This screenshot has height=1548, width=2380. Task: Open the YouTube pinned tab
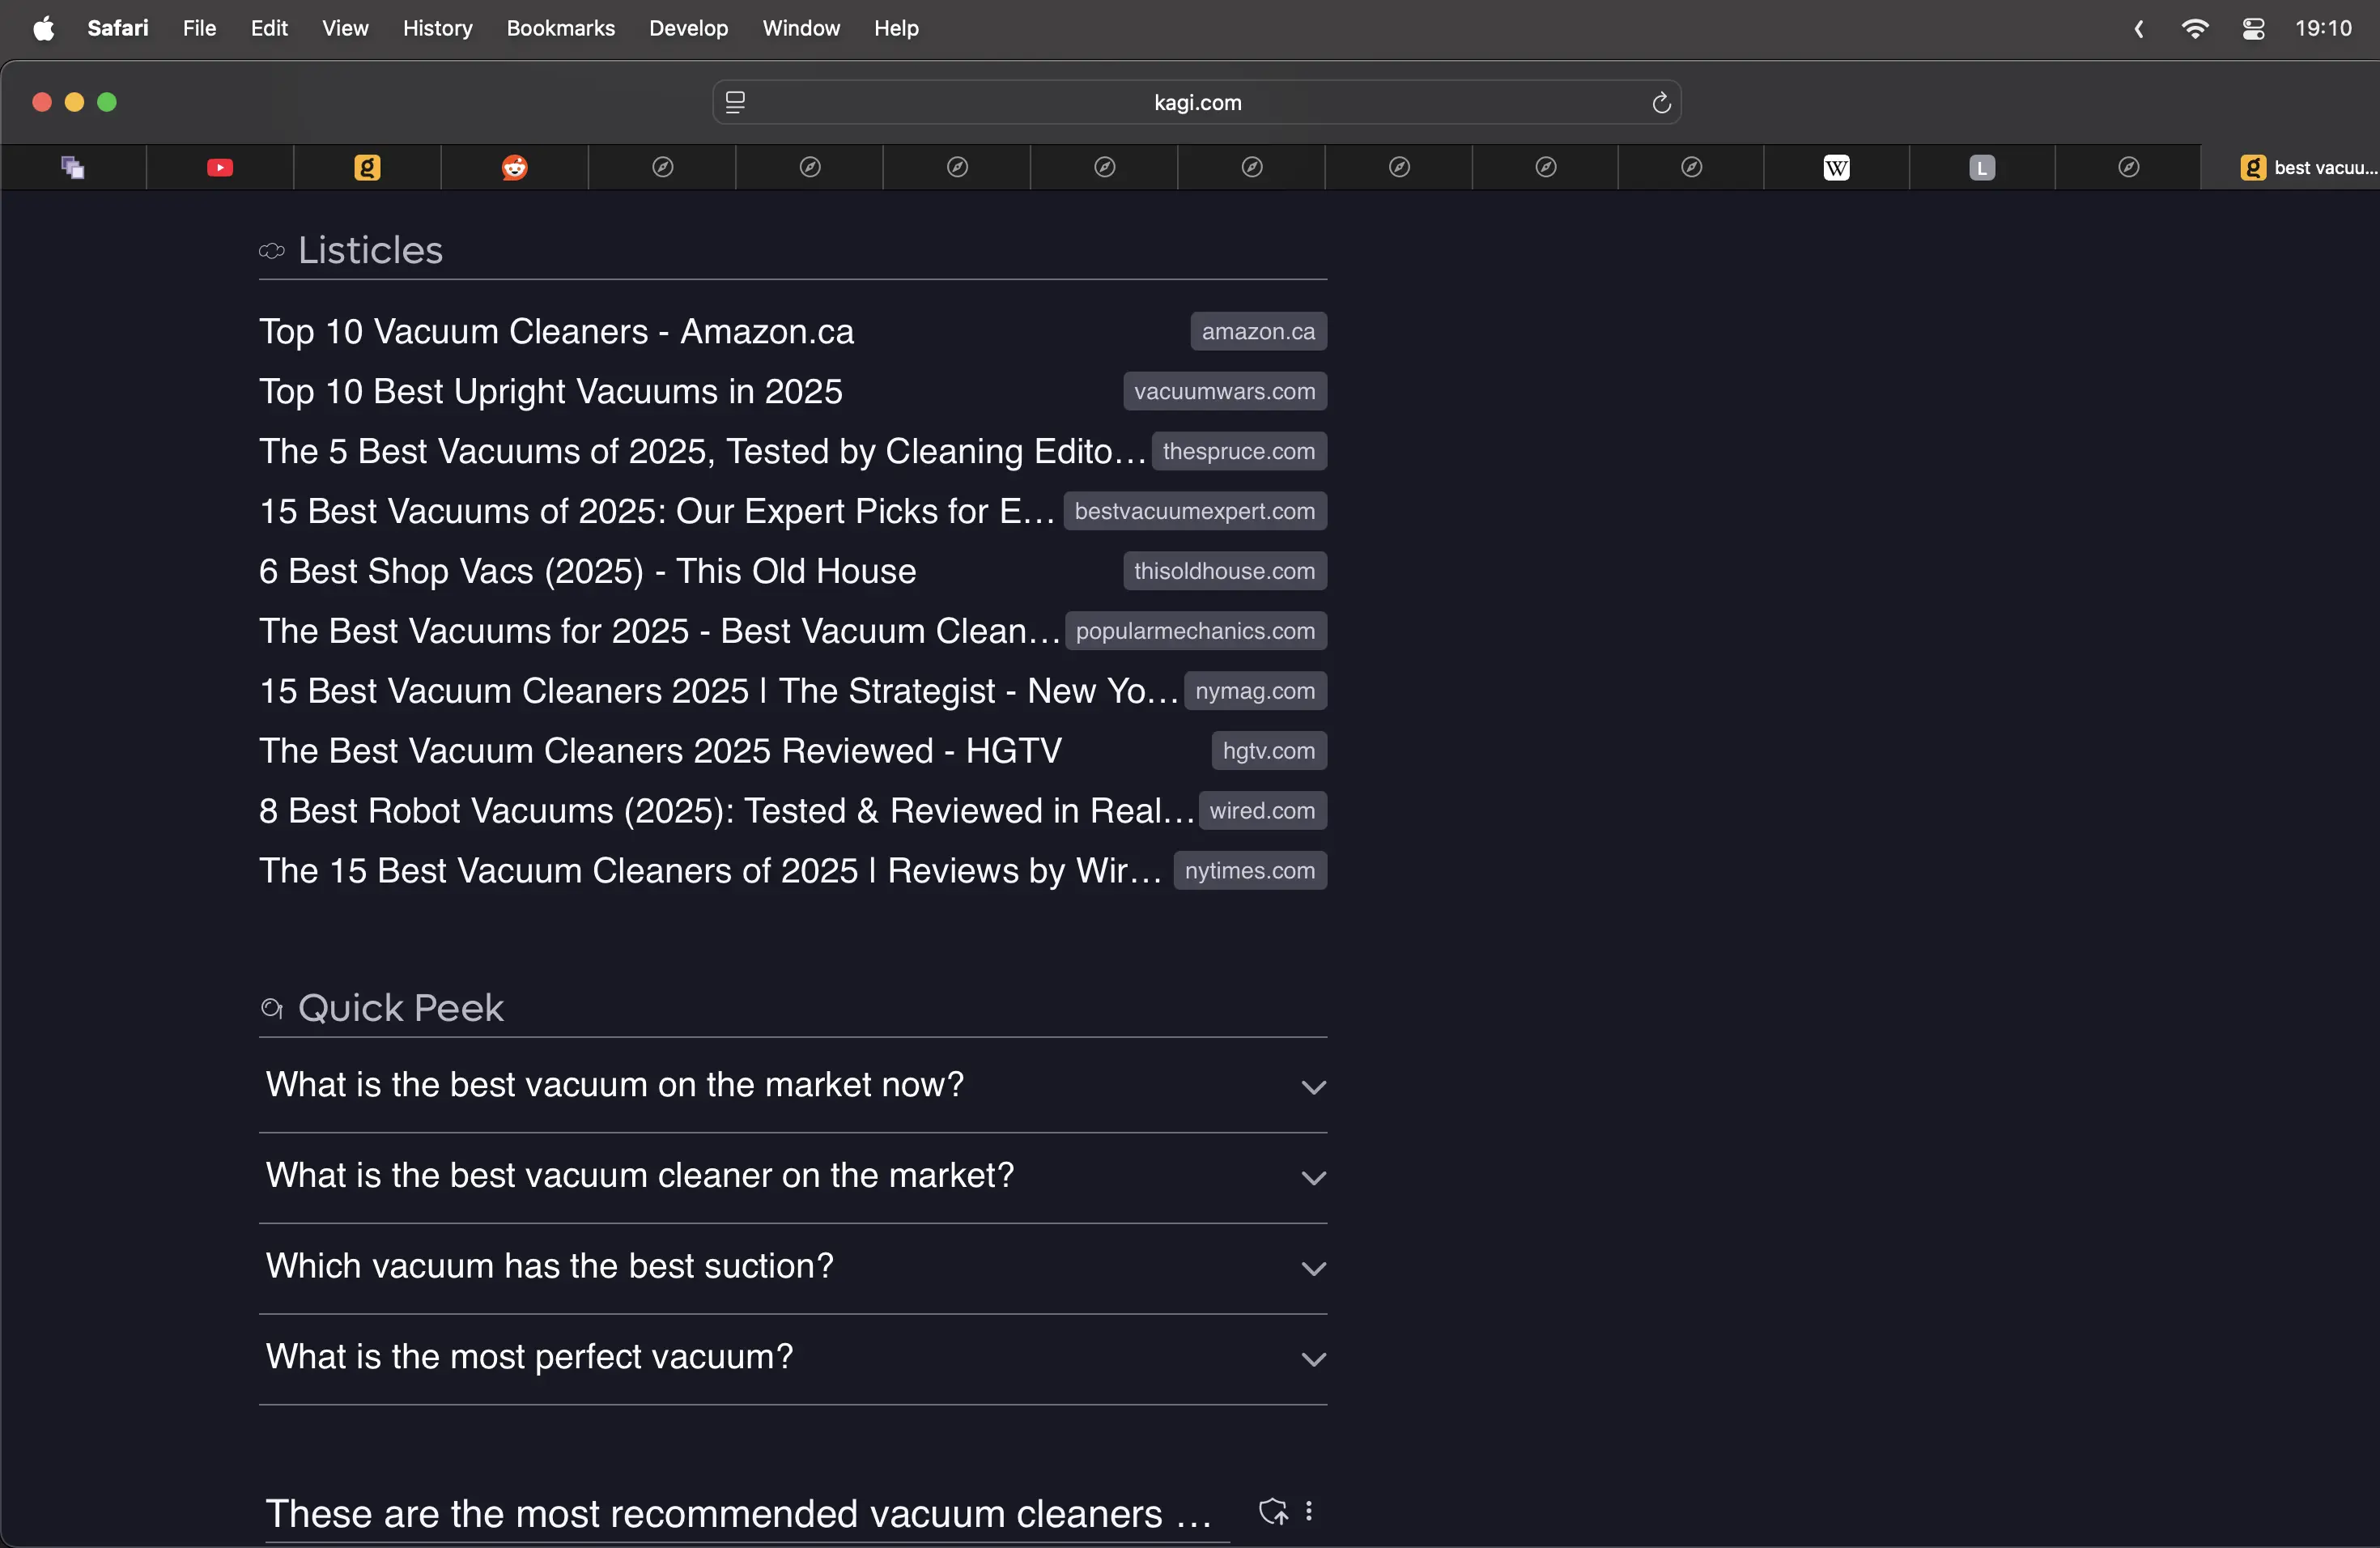[x=220, y=168]
